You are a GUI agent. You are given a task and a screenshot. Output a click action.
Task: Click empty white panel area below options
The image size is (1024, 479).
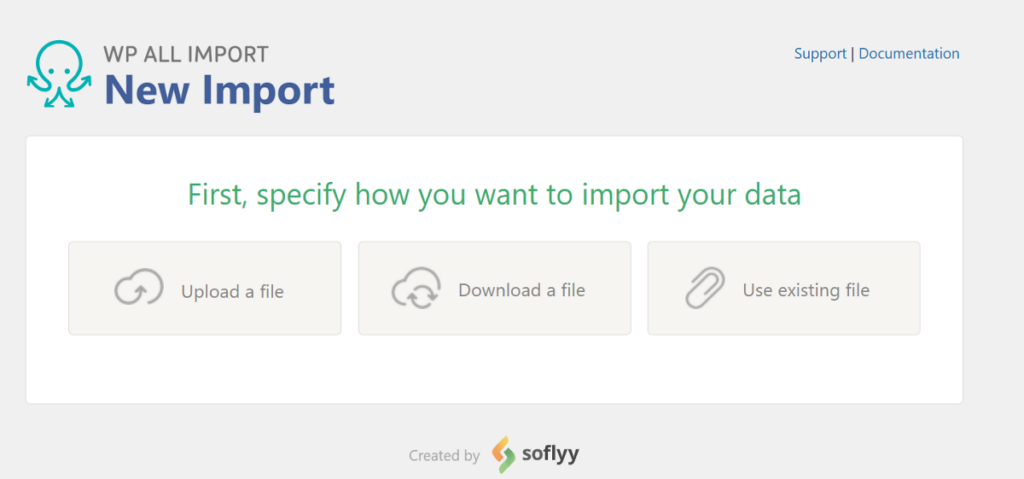pos(494,370)
